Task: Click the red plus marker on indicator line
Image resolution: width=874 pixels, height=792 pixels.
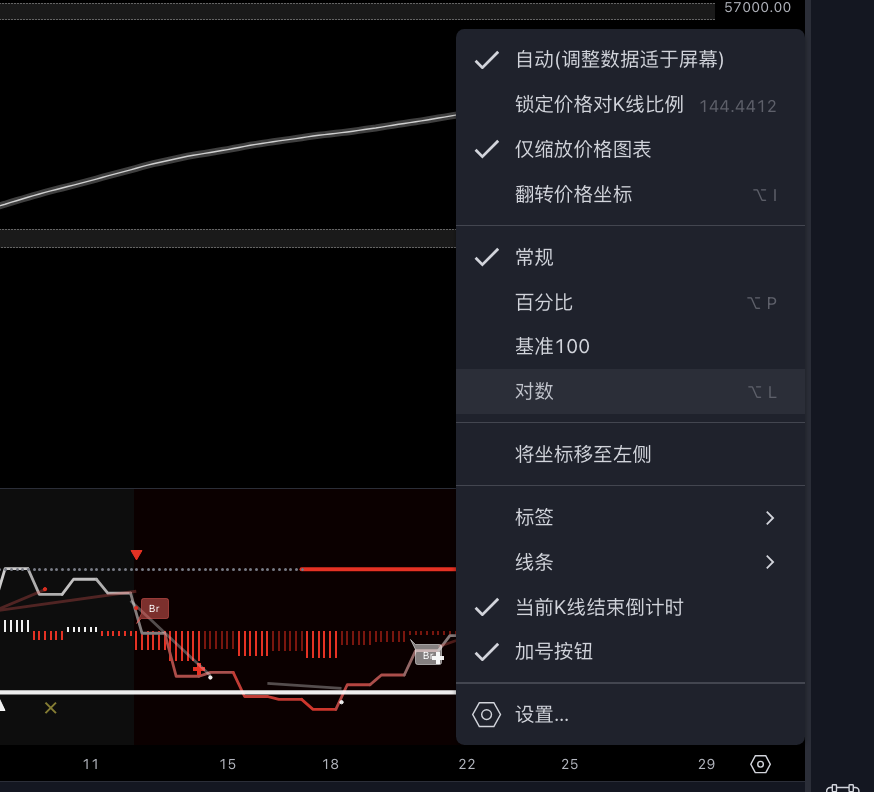Action: [x=199, y=669]
